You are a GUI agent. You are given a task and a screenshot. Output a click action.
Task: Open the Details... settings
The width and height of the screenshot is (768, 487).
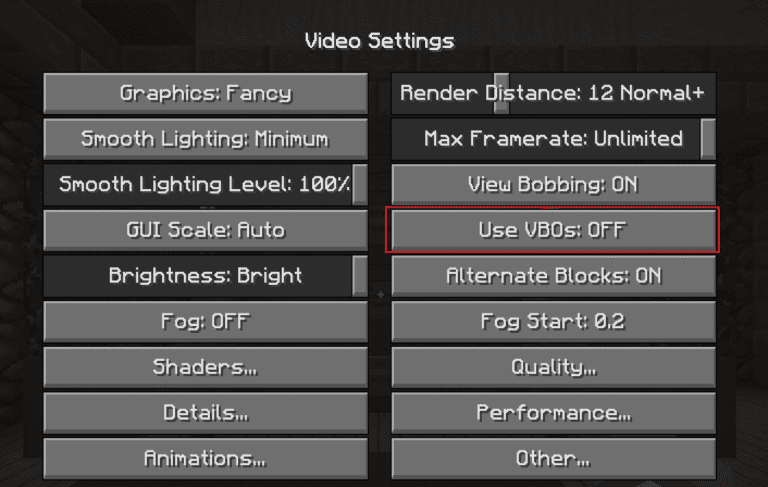205,413
